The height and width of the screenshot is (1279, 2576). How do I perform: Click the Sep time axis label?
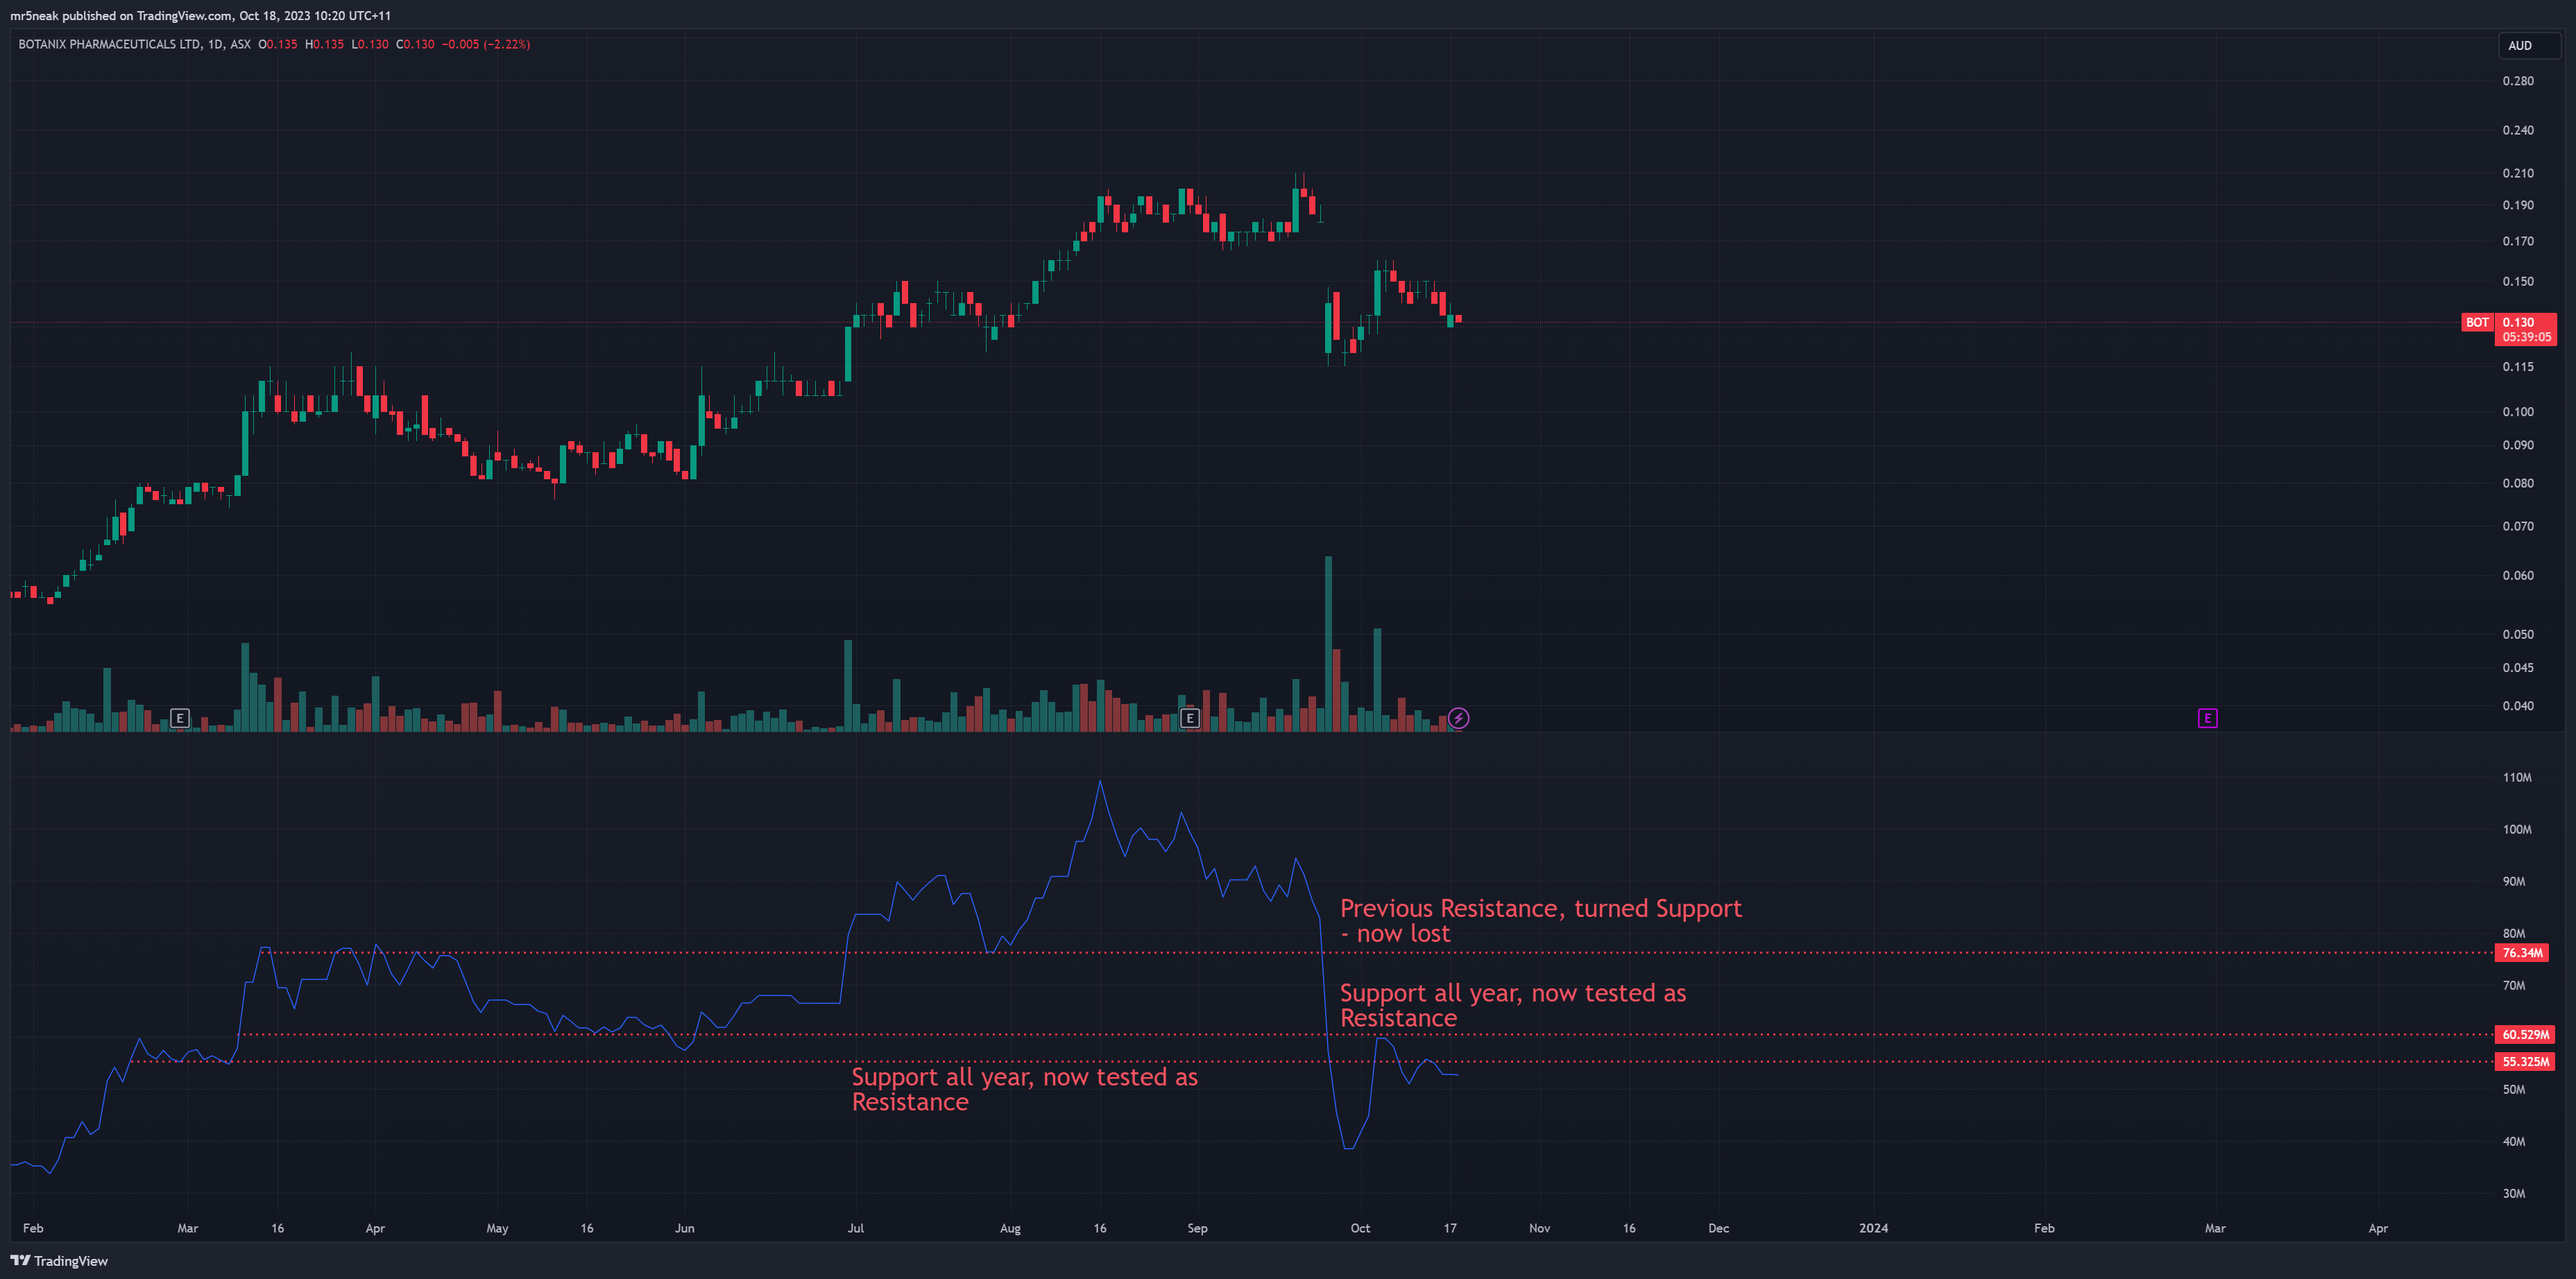(1197, 1228)
